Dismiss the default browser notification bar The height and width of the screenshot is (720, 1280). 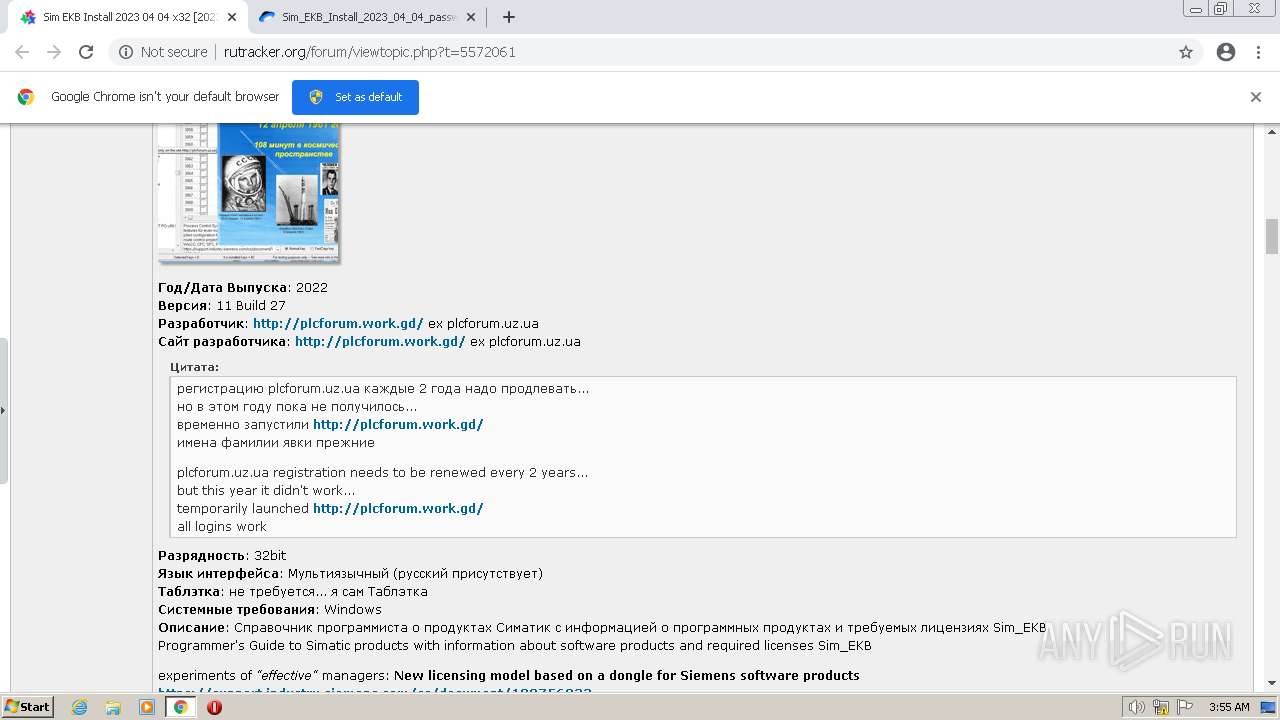point(1256,97)
